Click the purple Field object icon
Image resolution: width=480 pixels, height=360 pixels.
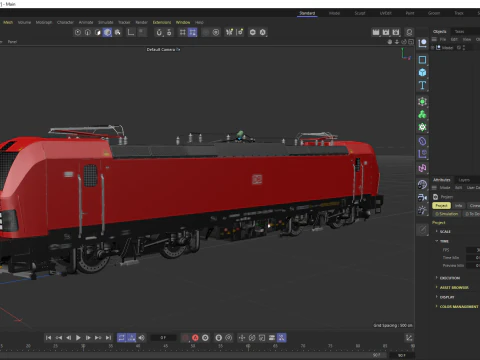point(422,154)
